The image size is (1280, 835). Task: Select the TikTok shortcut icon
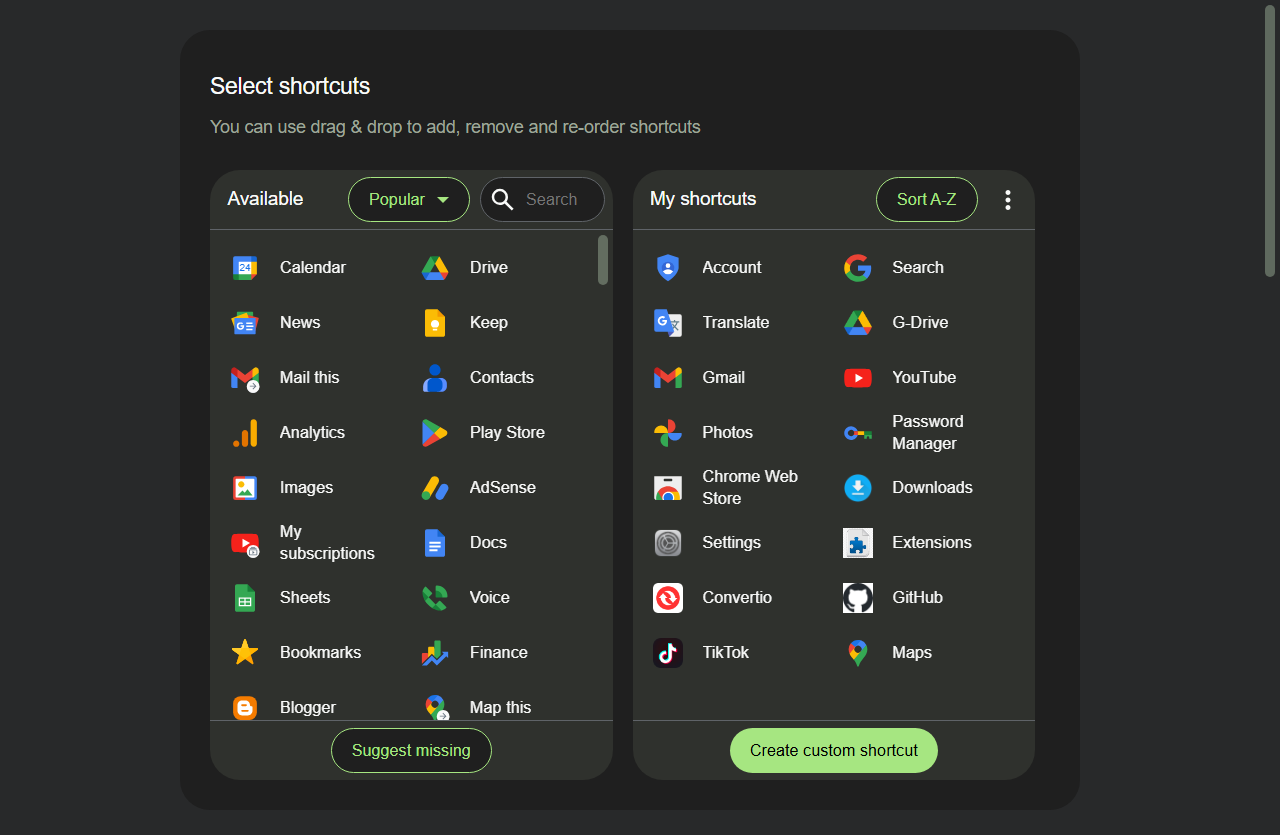(x=667, y=652)
